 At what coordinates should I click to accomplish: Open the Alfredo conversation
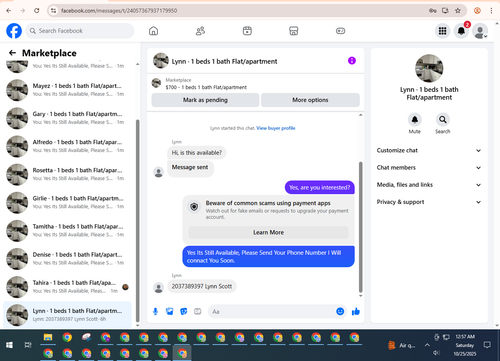coord(67,146)
